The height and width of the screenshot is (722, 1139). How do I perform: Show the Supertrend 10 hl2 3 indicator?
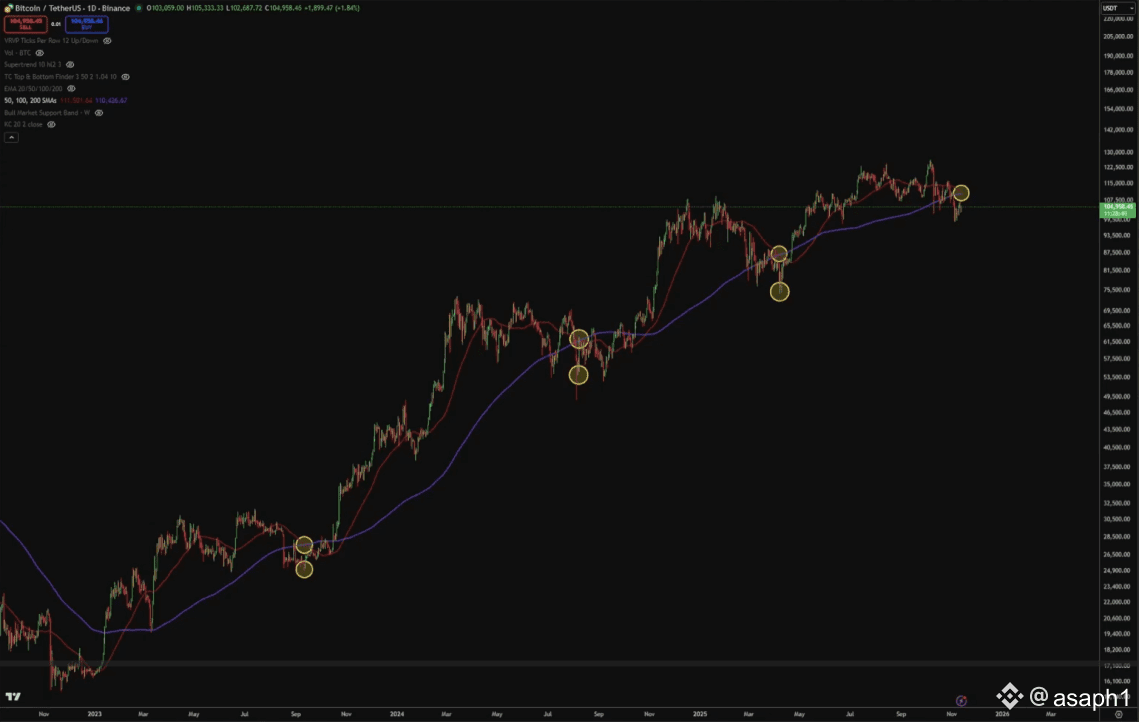coord(70,65)
